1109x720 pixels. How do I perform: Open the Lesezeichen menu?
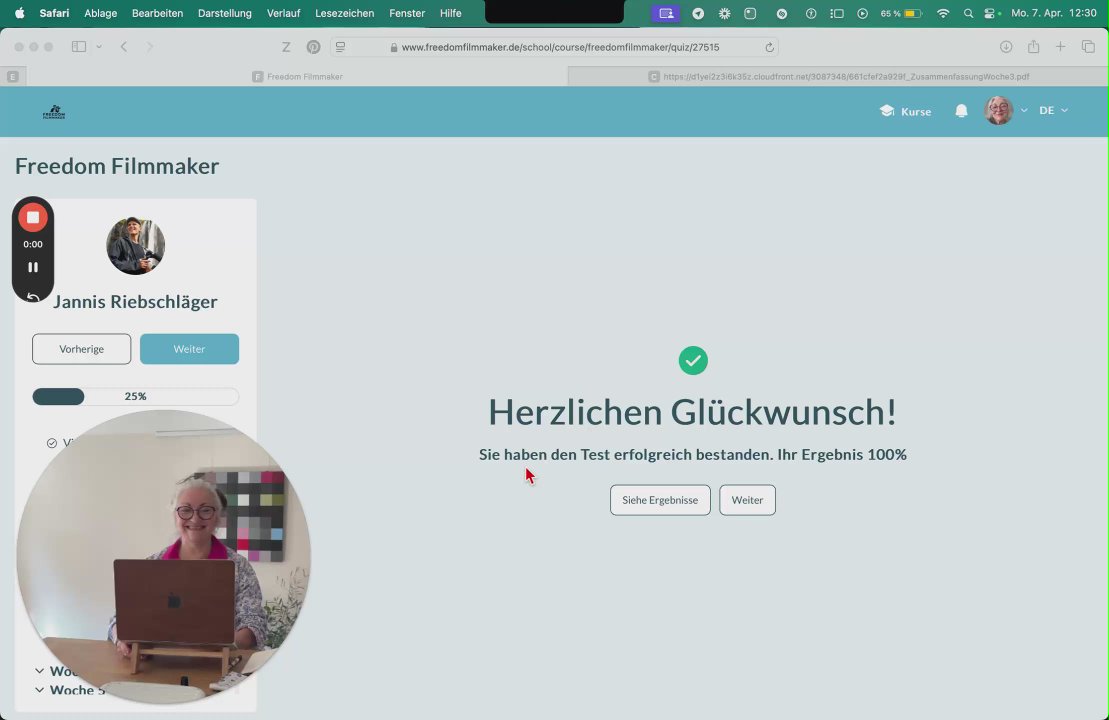pos(344,13)
